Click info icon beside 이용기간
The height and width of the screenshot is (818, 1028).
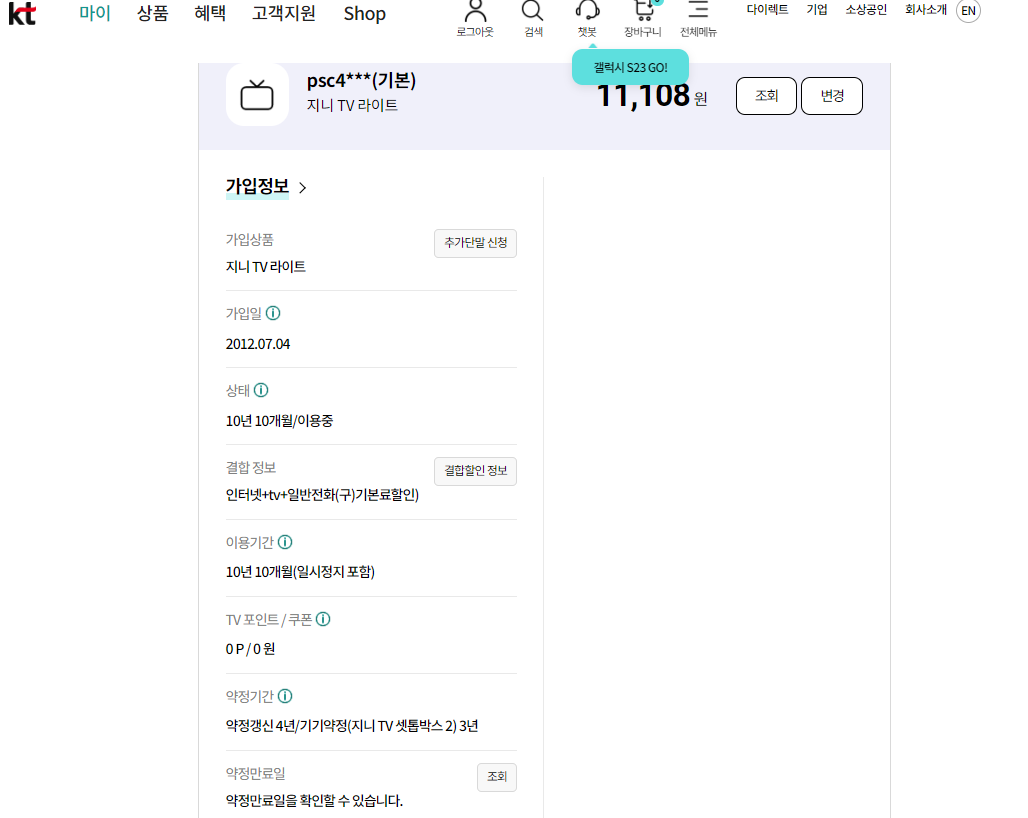pos(285,542)
